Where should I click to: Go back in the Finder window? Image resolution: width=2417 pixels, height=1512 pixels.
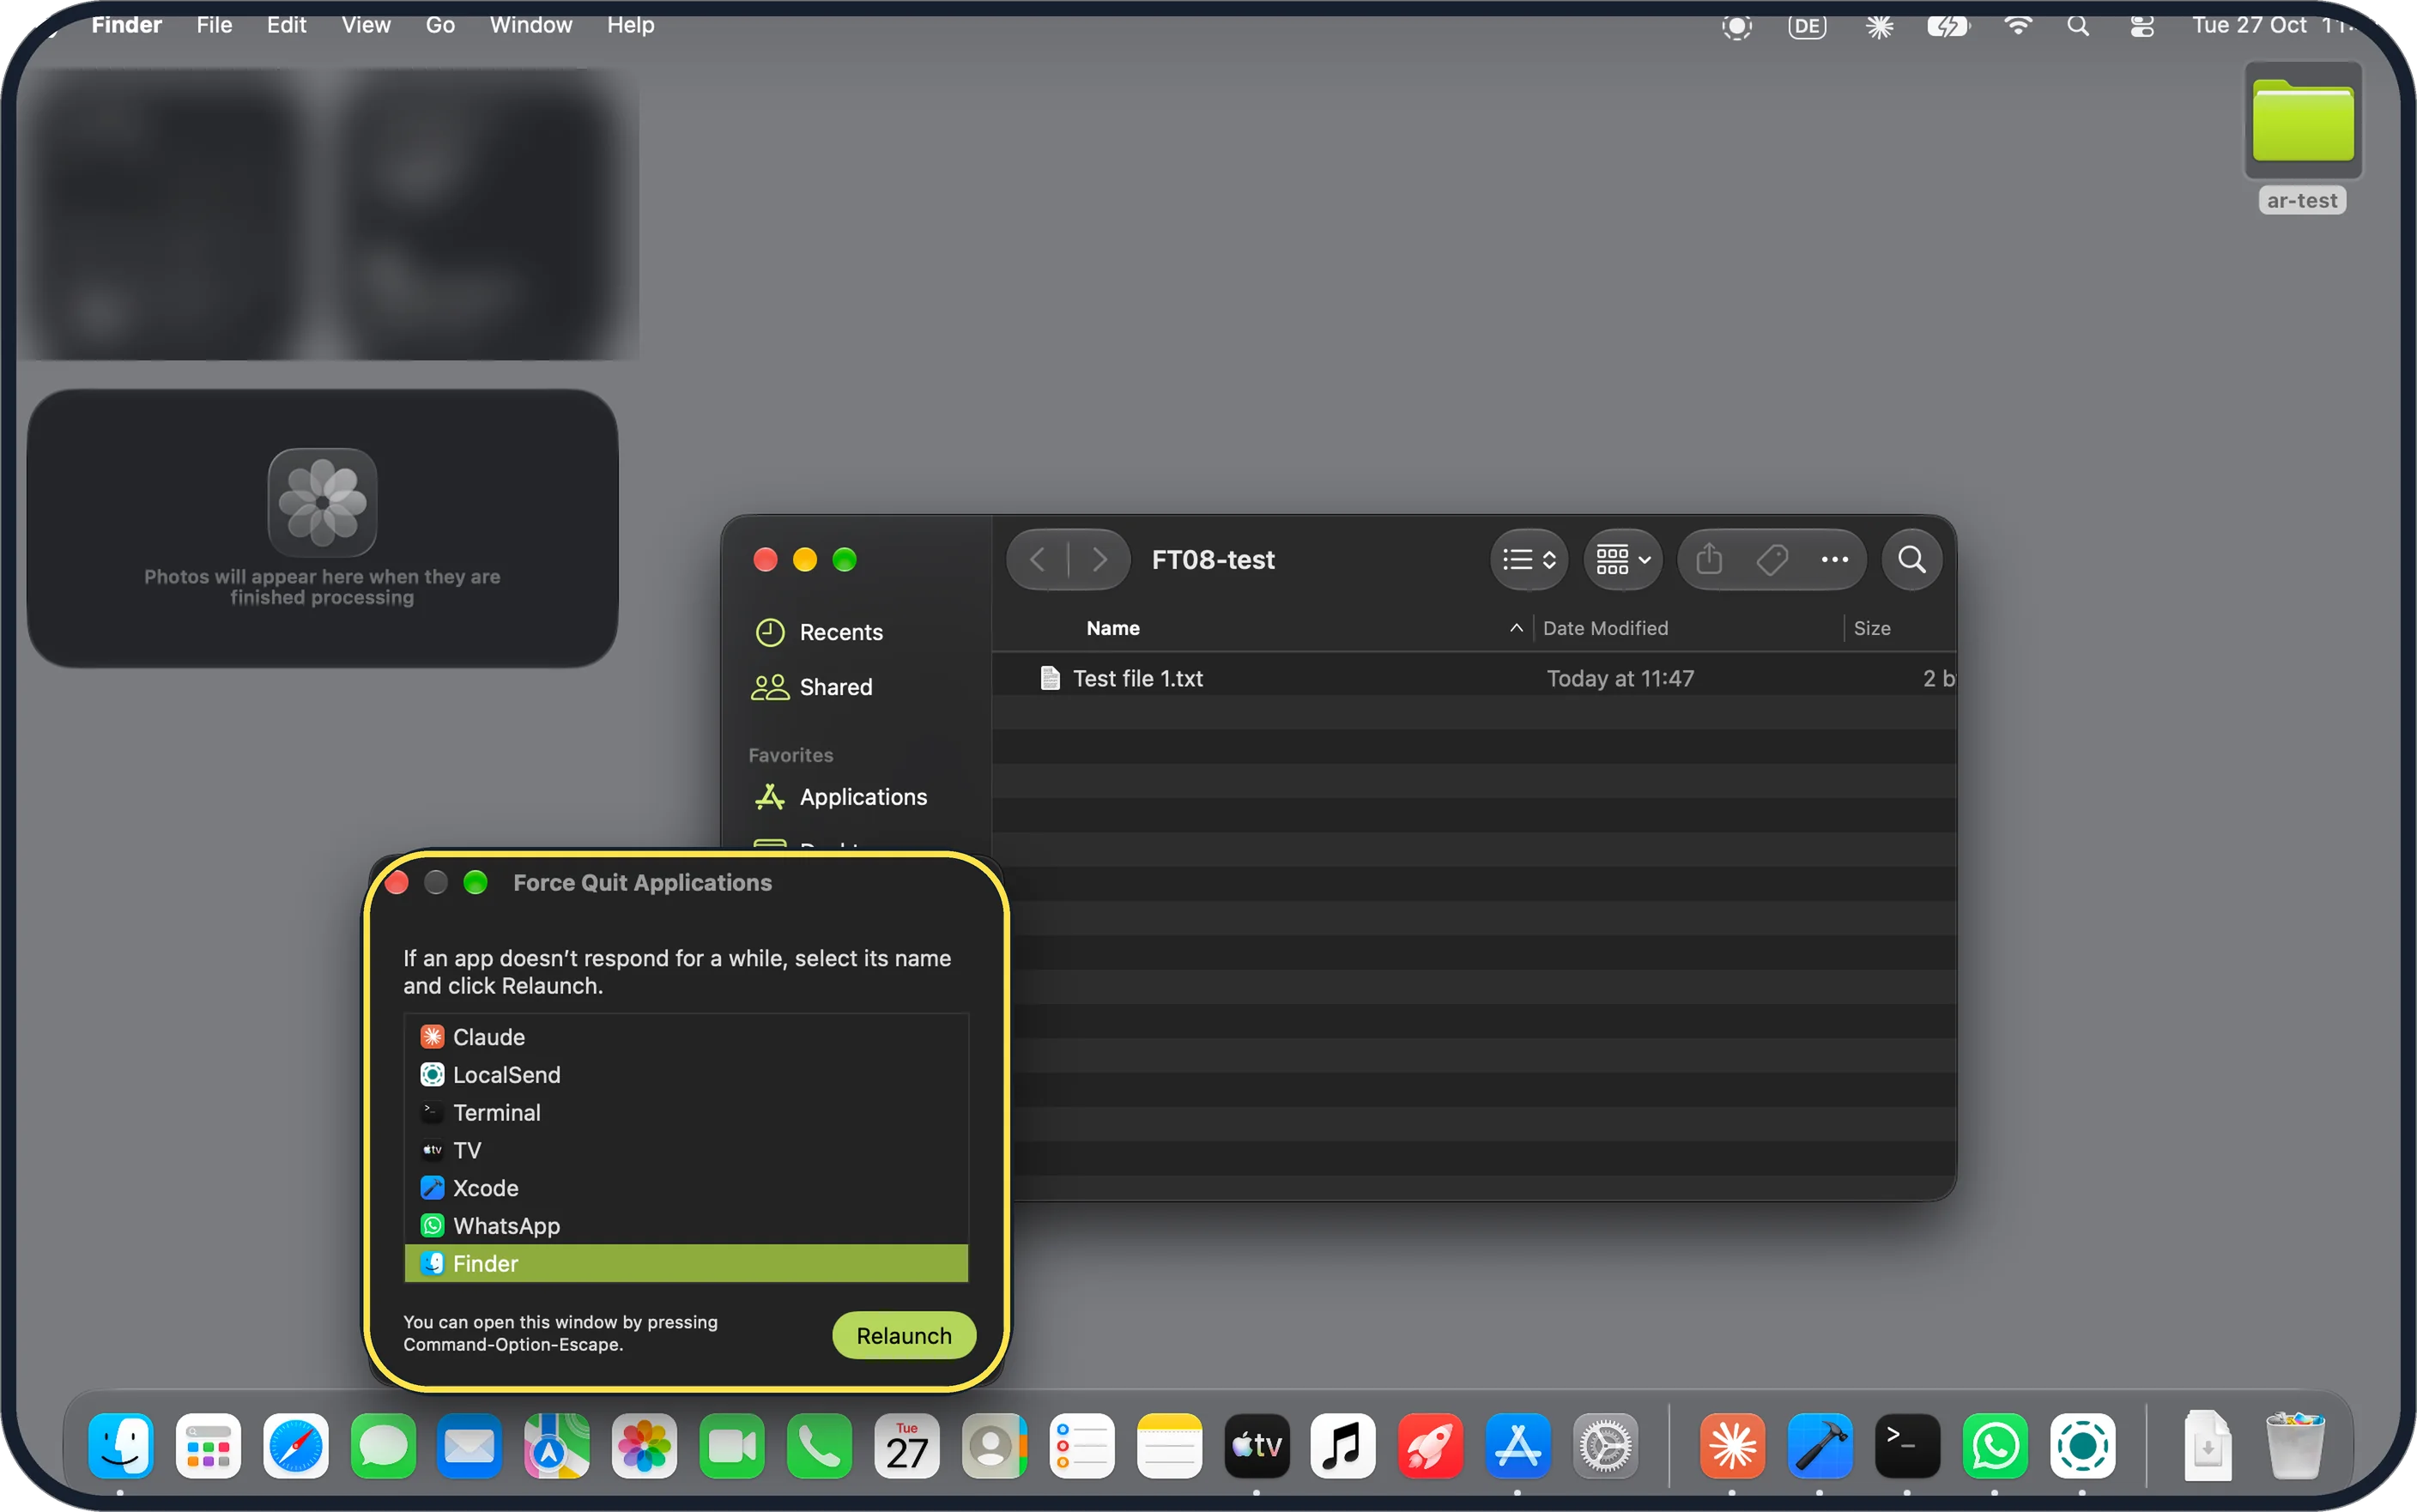1038,559
